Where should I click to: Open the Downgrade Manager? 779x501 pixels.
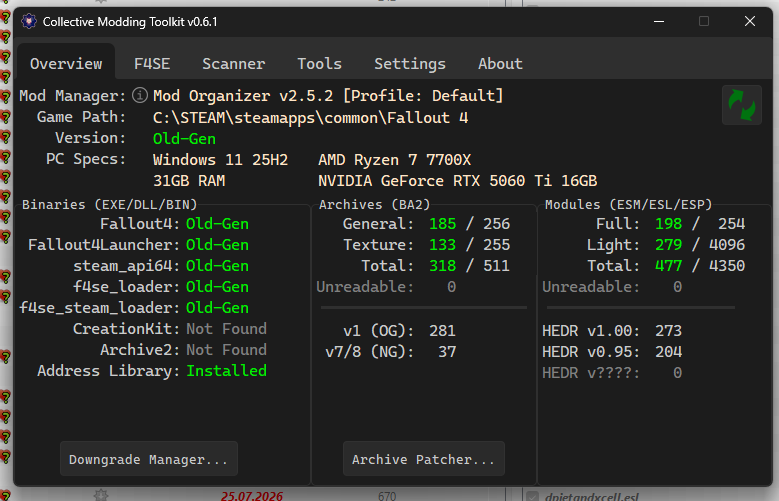tap(149, 459)
